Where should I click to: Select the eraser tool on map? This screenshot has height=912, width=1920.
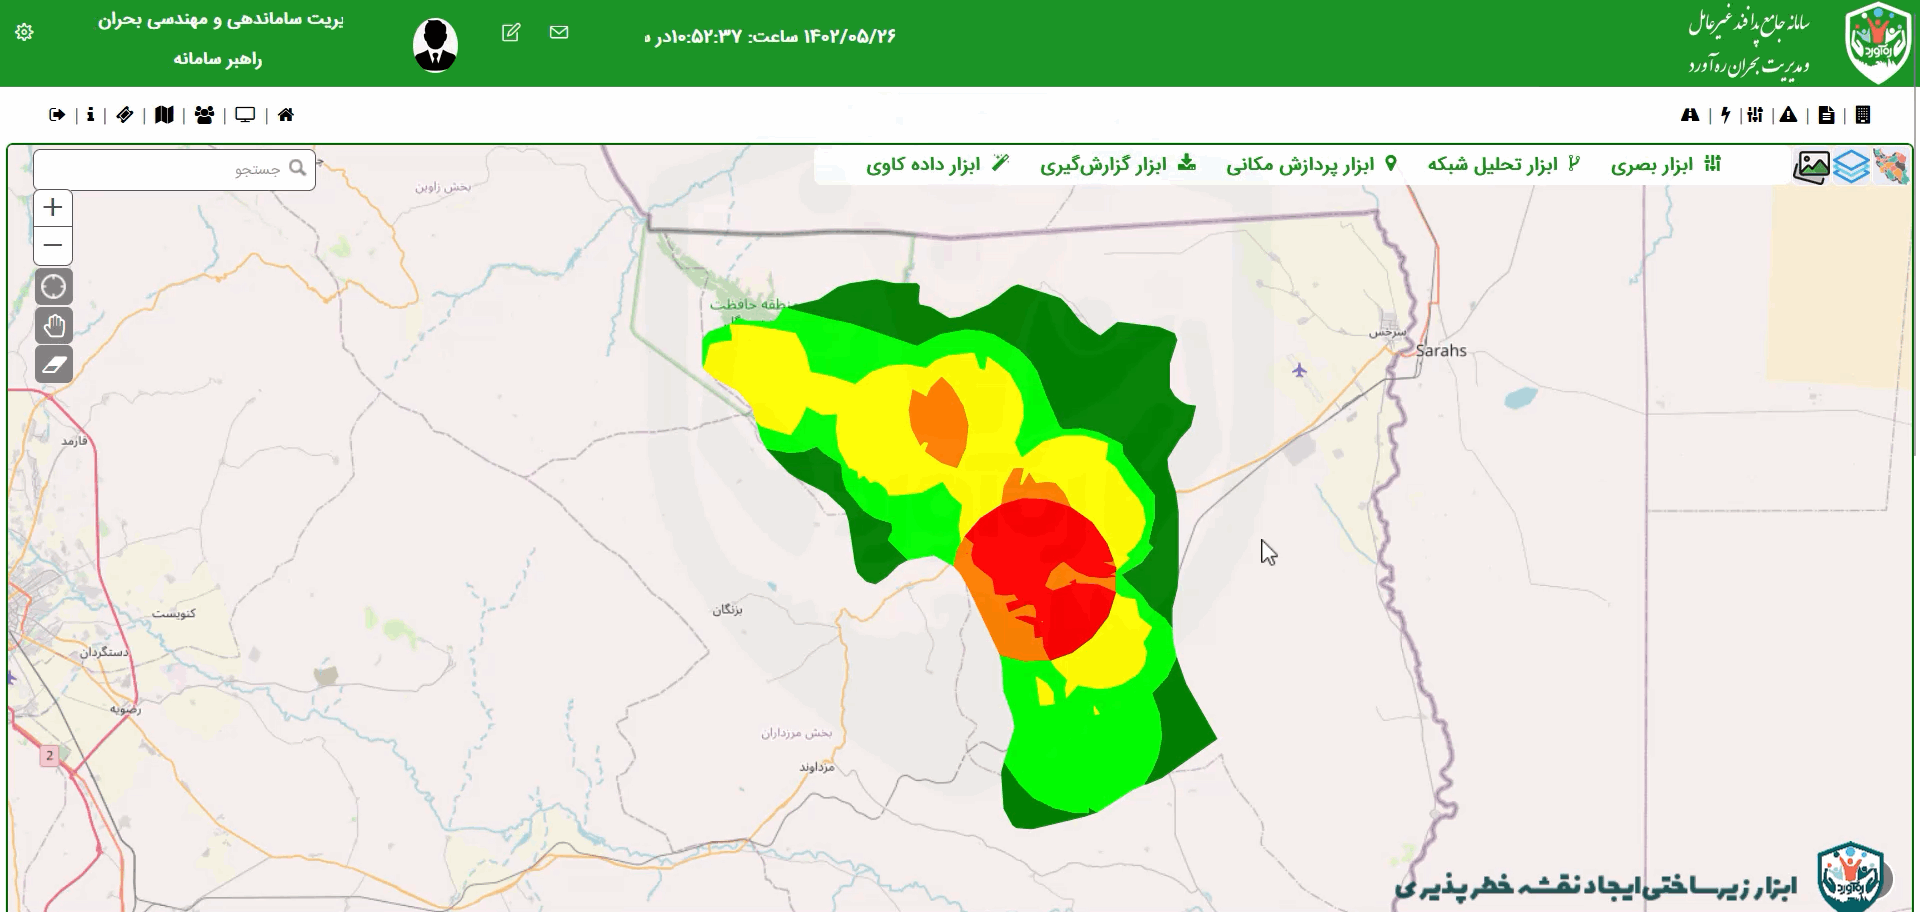click(54, 364)
